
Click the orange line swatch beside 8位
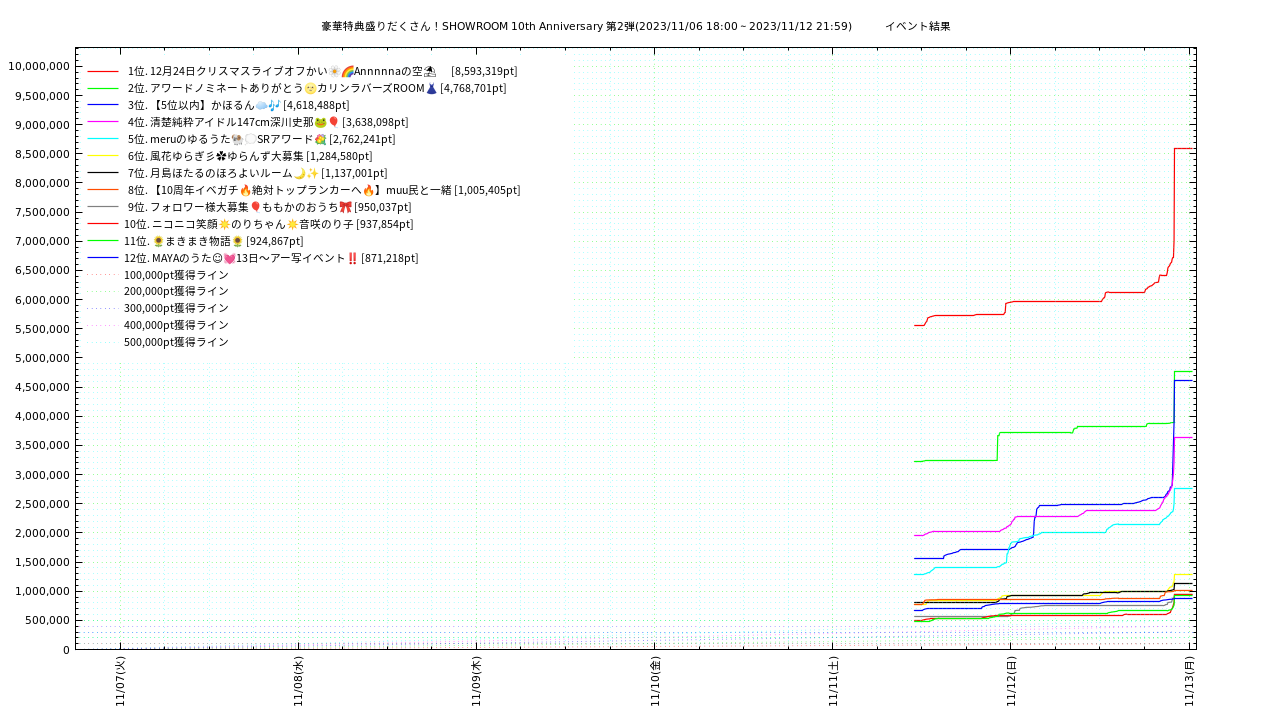click(103, 191)
